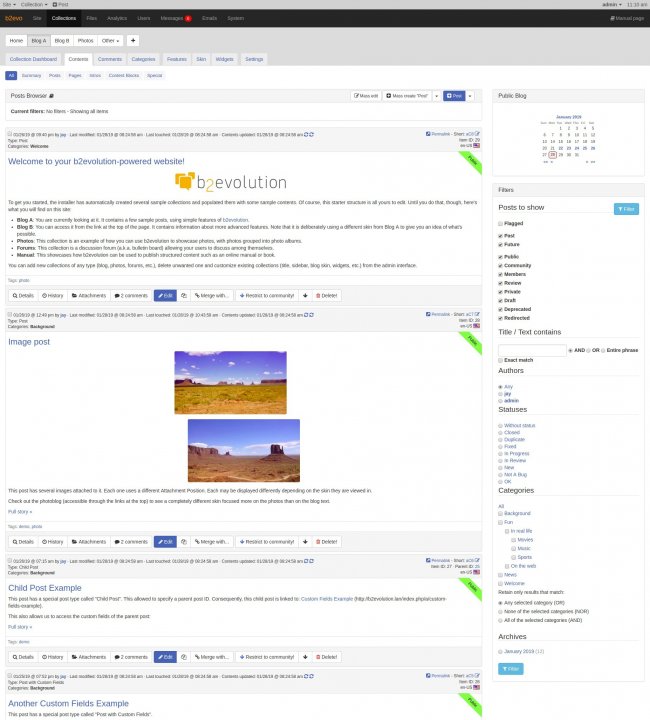
Task: Open Analytics in the main navbar
Action: point(117,18)
